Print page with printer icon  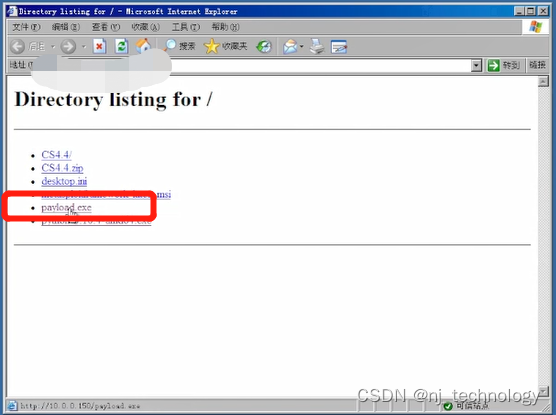(317, 46)
